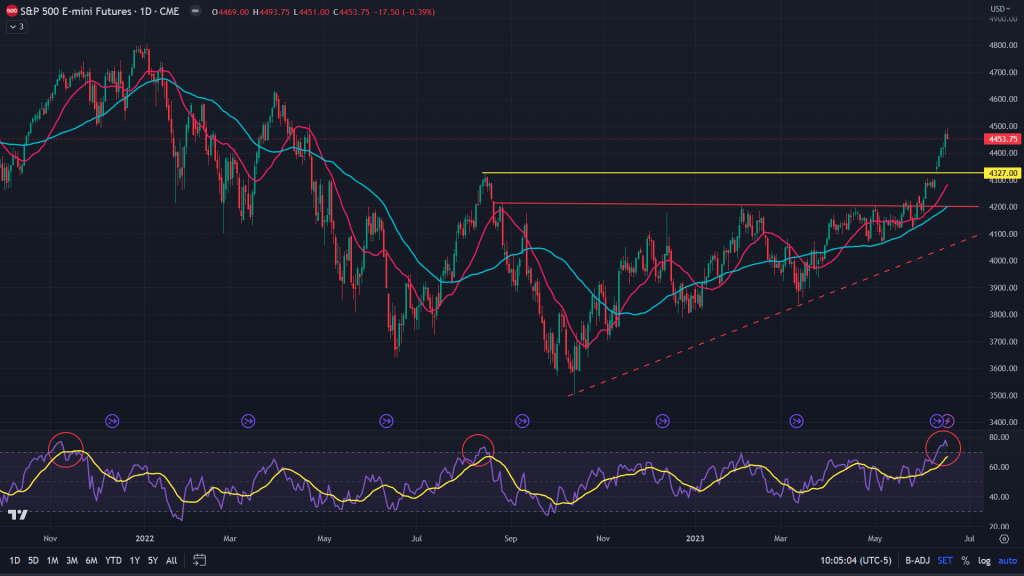
Task: Open the USD currency dropdown
Action: point(1000,9)
